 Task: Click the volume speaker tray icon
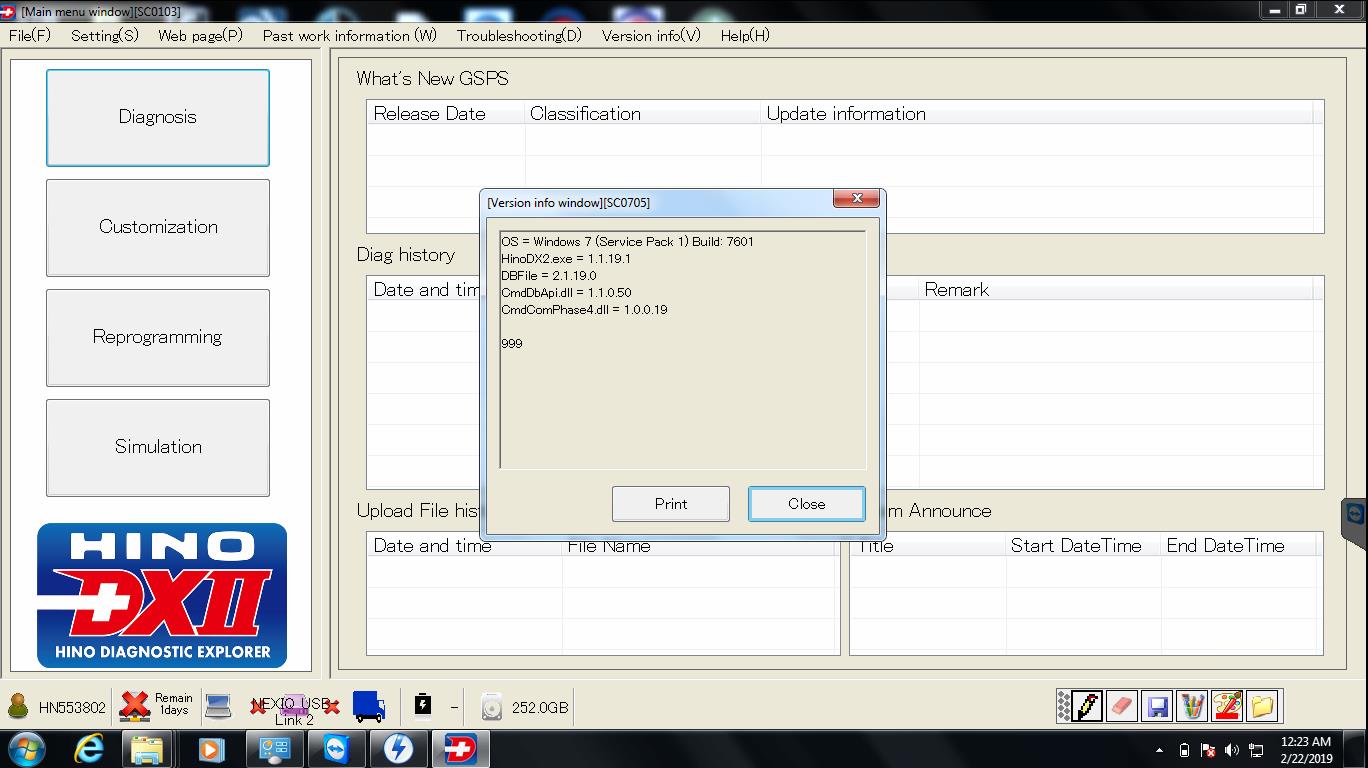click(1231, 750)
